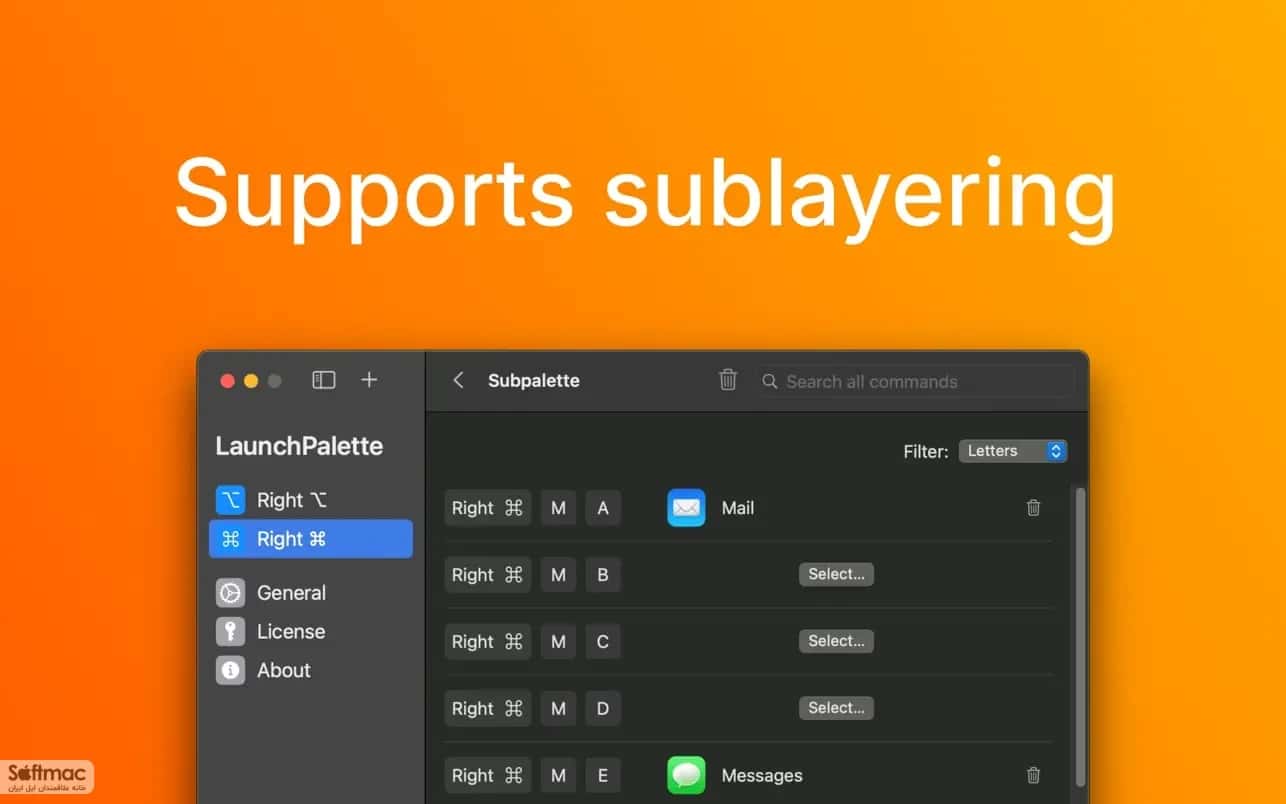Click the Filter: label
Screen dimensions: 1286x804
tap(926, 452)
